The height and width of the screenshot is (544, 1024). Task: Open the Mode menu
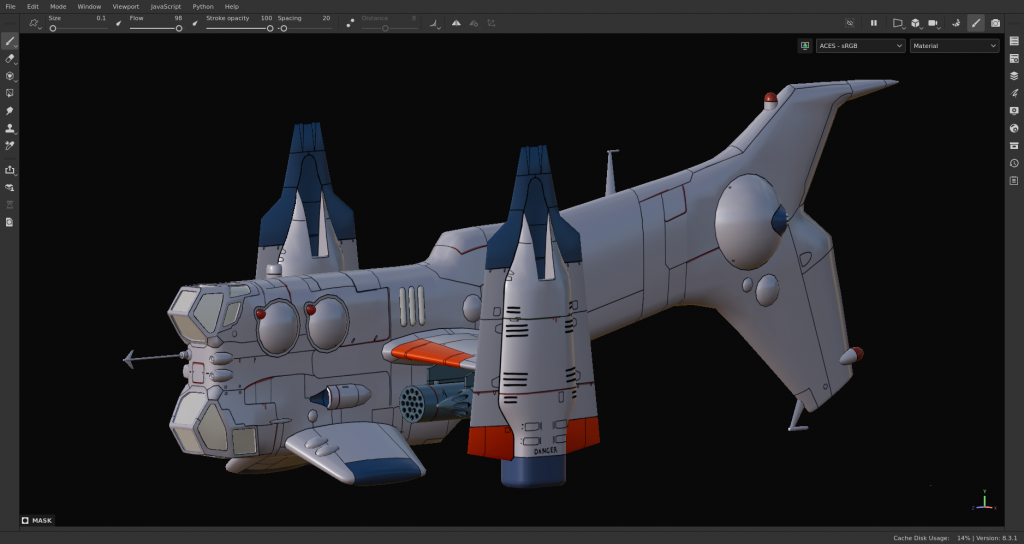(58, 7)
